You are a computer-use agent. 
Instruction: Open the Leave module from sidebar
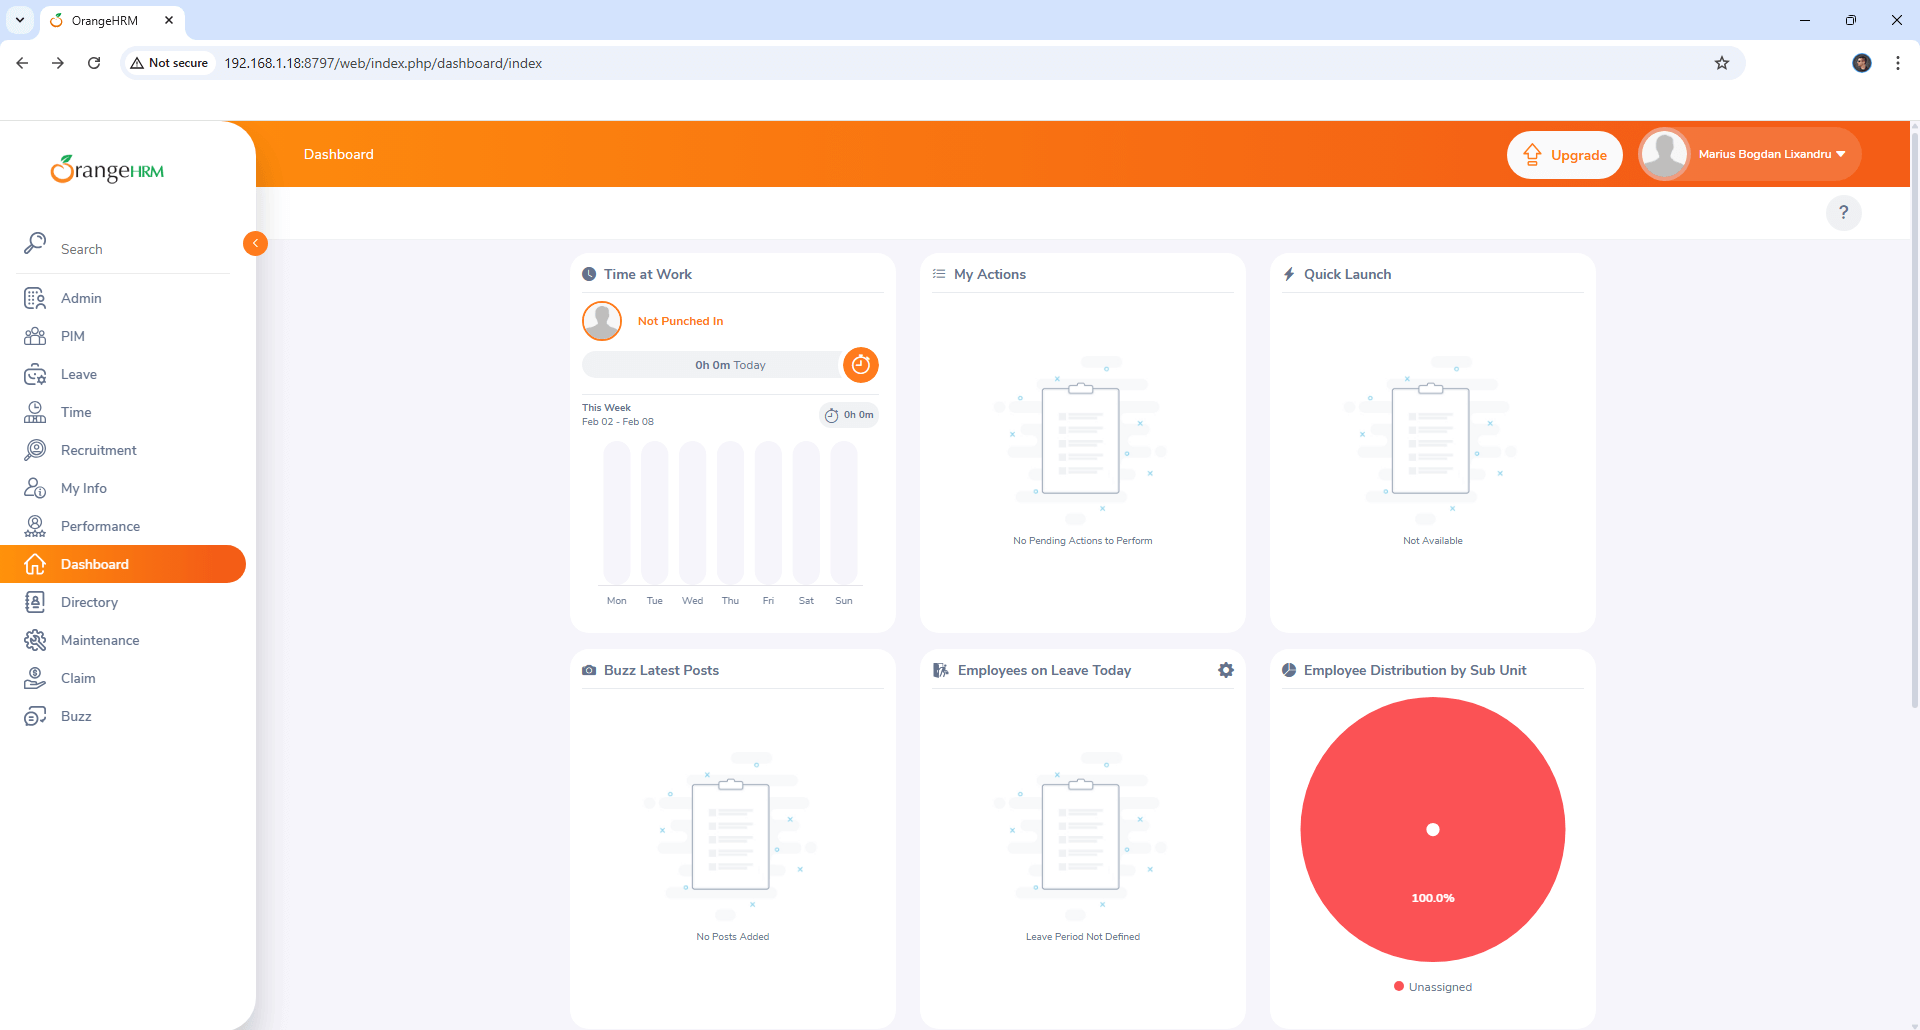click(76, 374)
